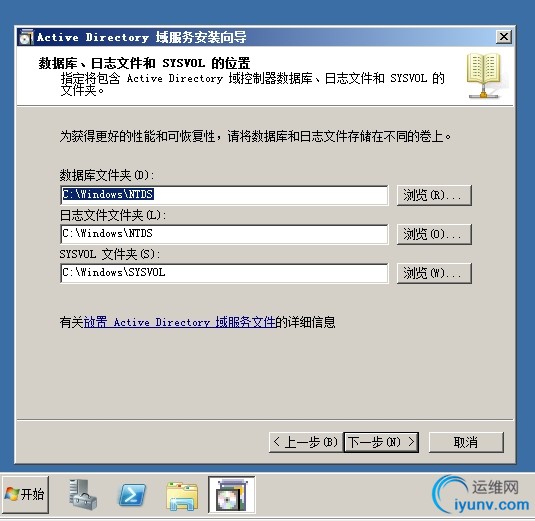Screen dimensions: 535x521
Task: Browse for SYSVOL folder with 浏览(W)
Action: click(x=434, y=273)
